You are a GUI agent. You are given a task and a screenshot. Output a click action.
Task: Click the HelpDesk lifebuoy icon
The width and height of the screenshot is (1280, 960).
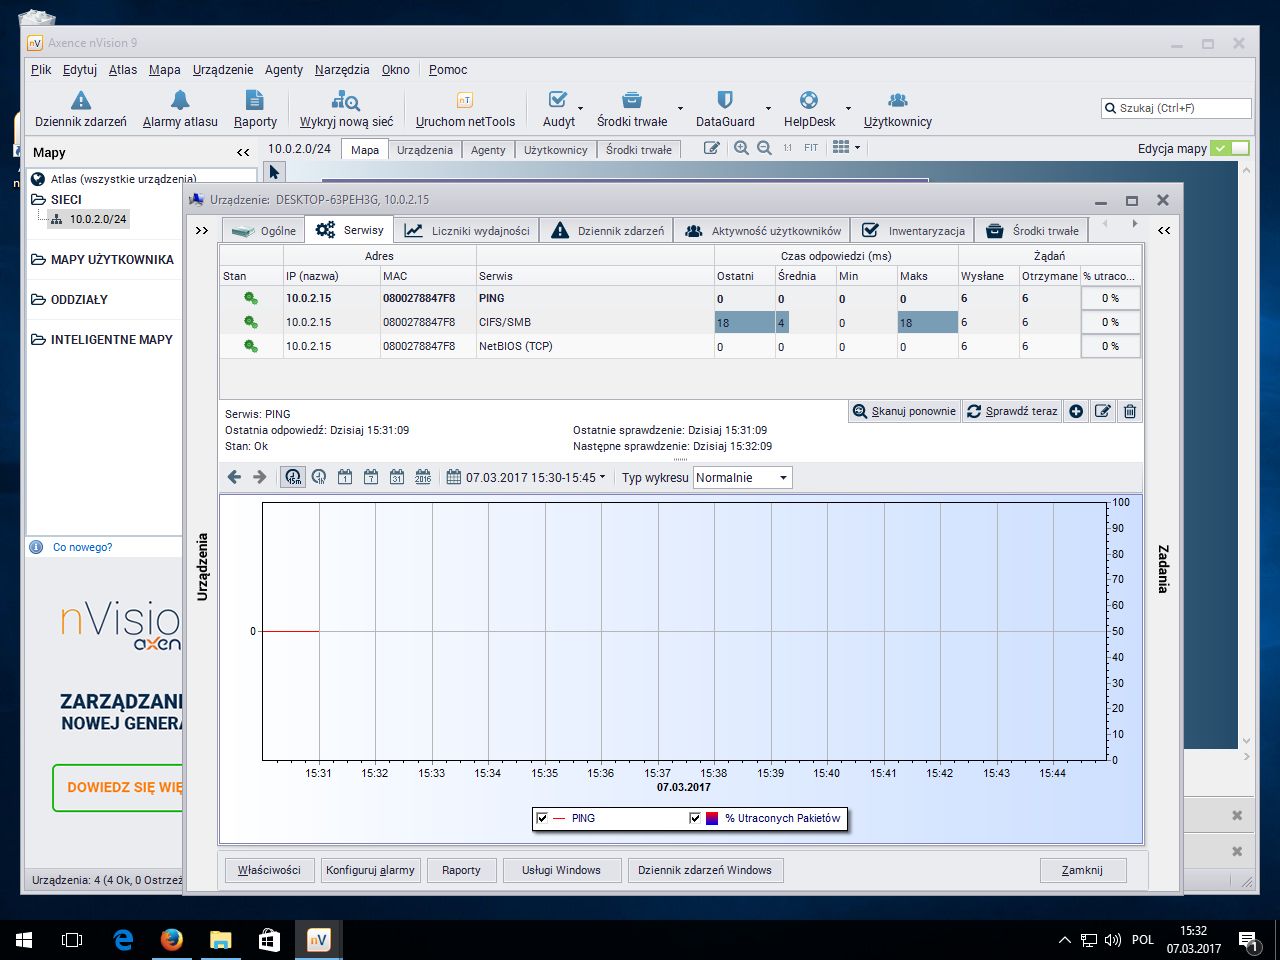(809, 100)
